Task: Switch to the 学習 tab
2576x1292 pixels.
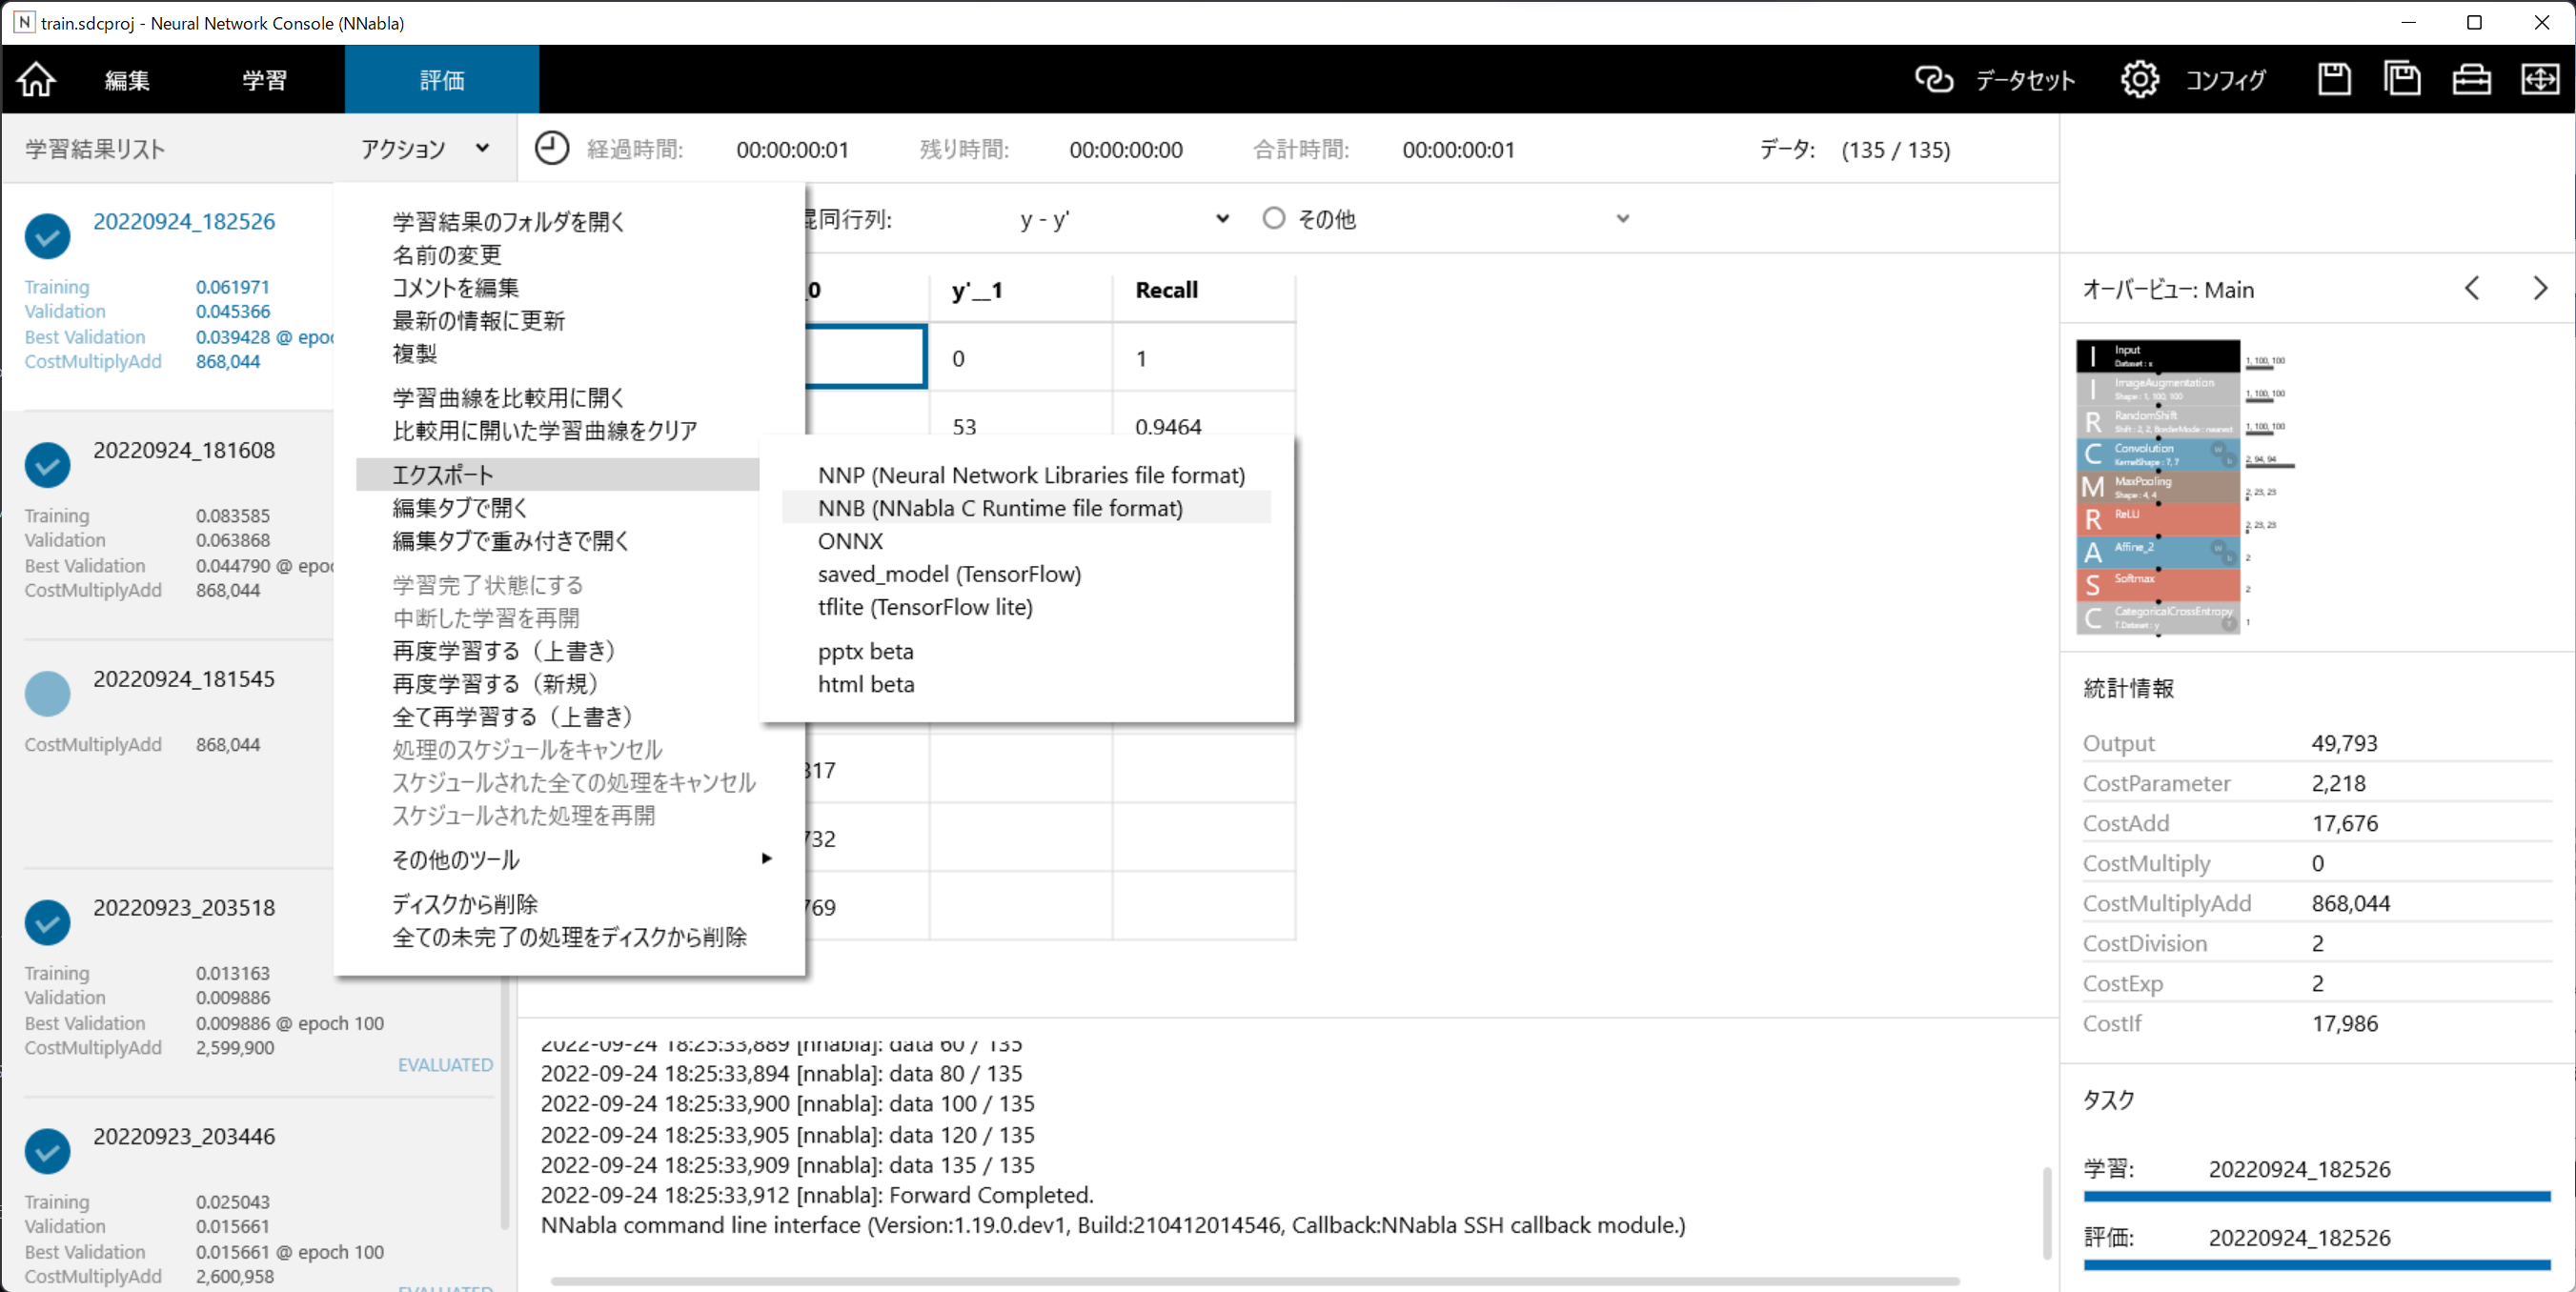Action: coord(264,80)
